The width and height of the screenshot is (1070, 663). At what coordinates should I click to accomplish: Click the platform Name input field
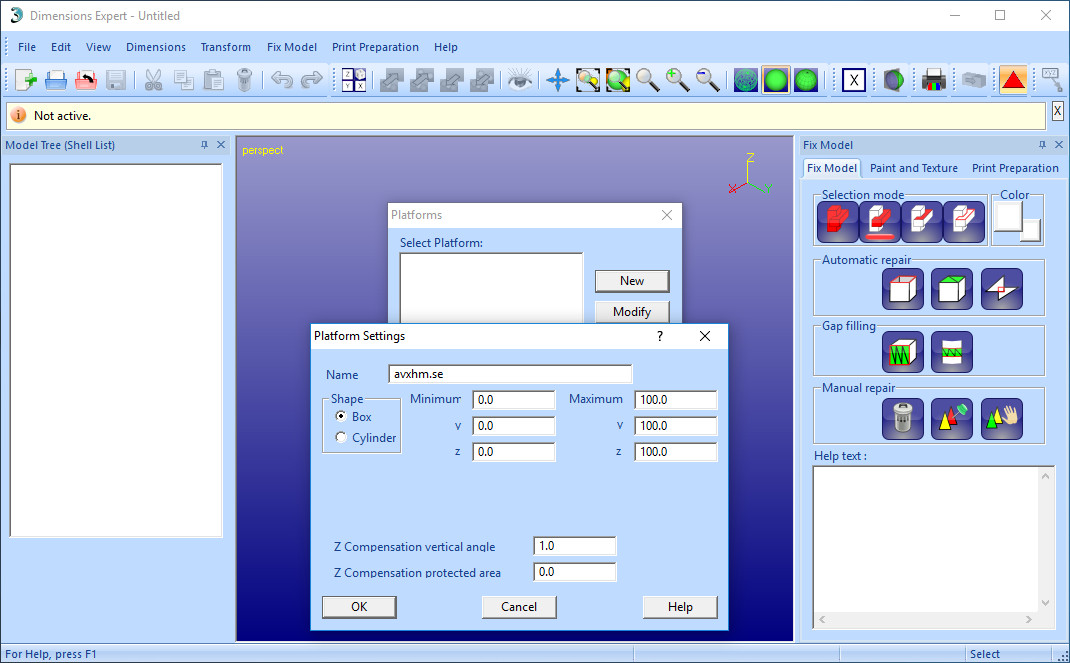pyautogui.click(x=510, y=374)
